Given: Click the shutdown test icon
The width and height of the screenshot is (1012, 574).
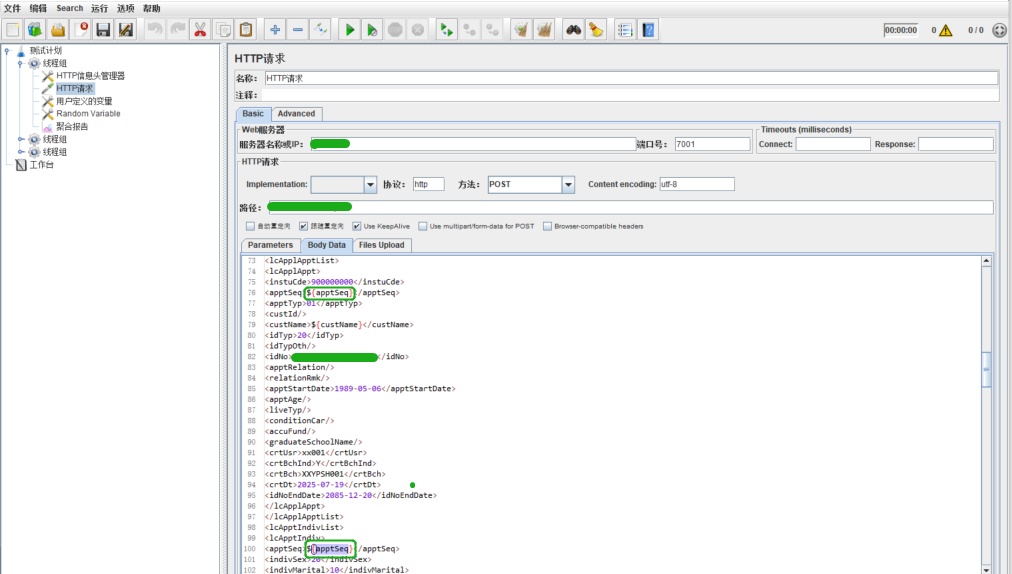Looking at the screenshot, I should pyautogui.click(x=418, y=30).
